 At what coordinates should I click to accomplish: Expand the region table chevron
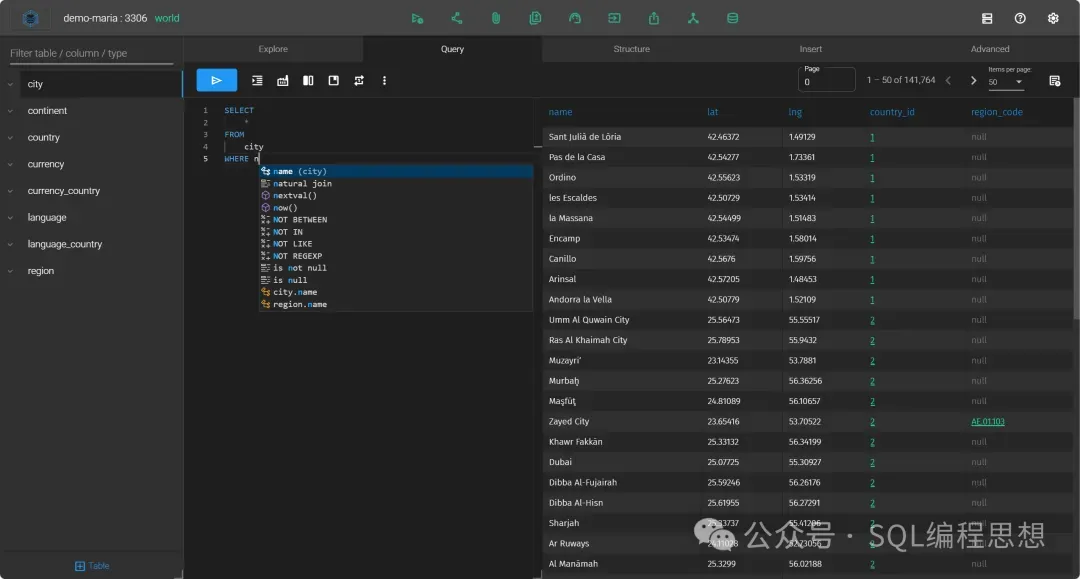(x=10, y=271)
